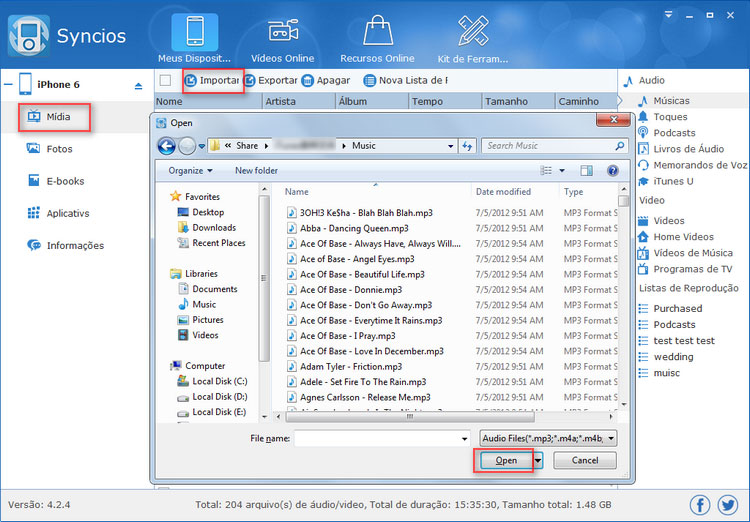Viewport: 750px width, 522px height.
Task: Click the Twitter icon in status bar
Action: pos(727,505)
